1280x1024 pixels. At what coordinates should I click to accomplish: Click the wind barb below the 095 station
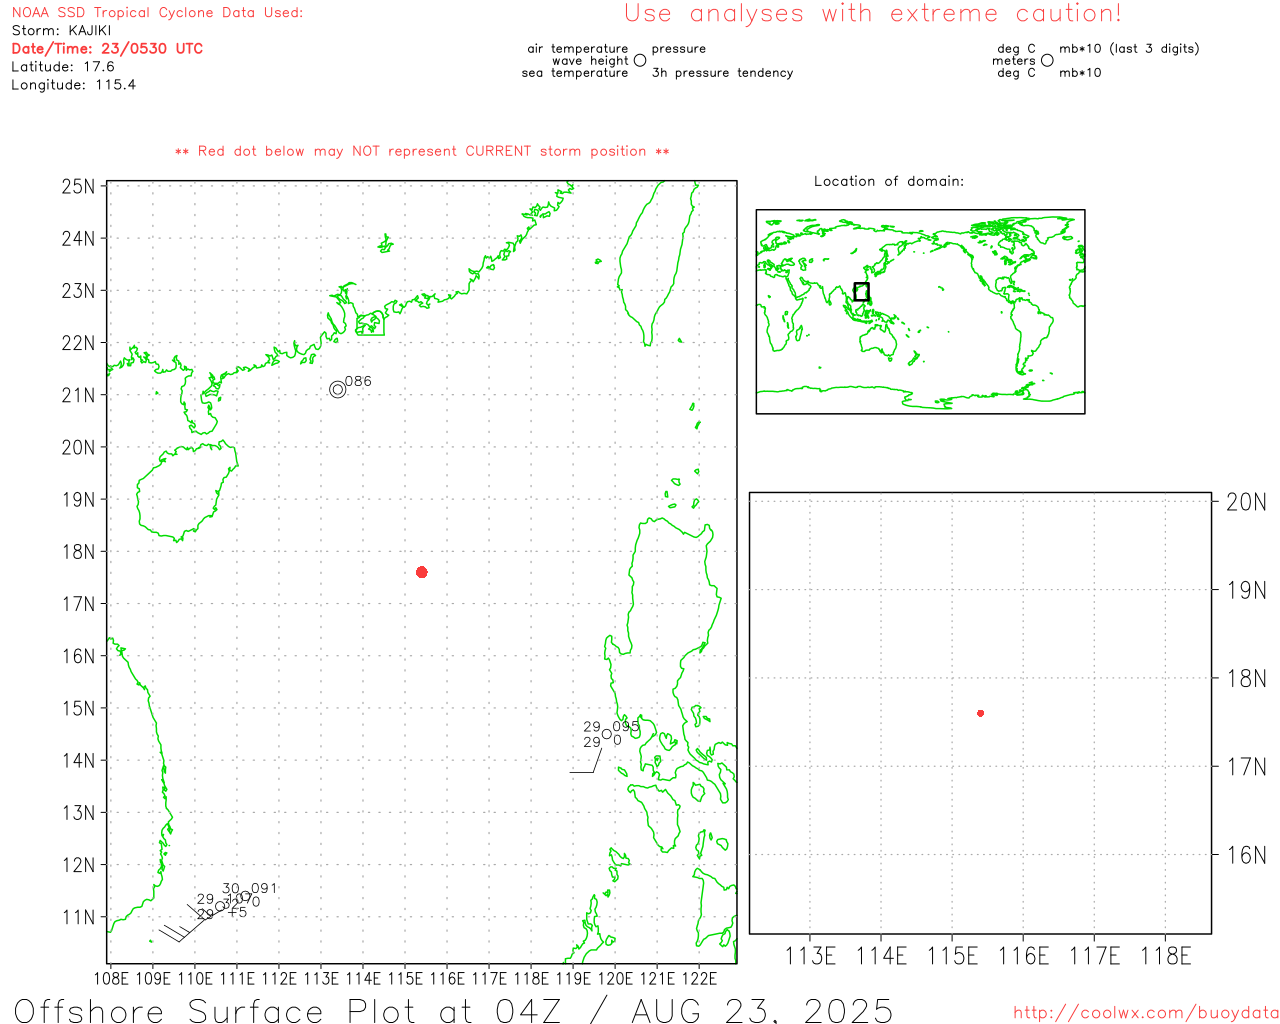(x=586, y=761)
